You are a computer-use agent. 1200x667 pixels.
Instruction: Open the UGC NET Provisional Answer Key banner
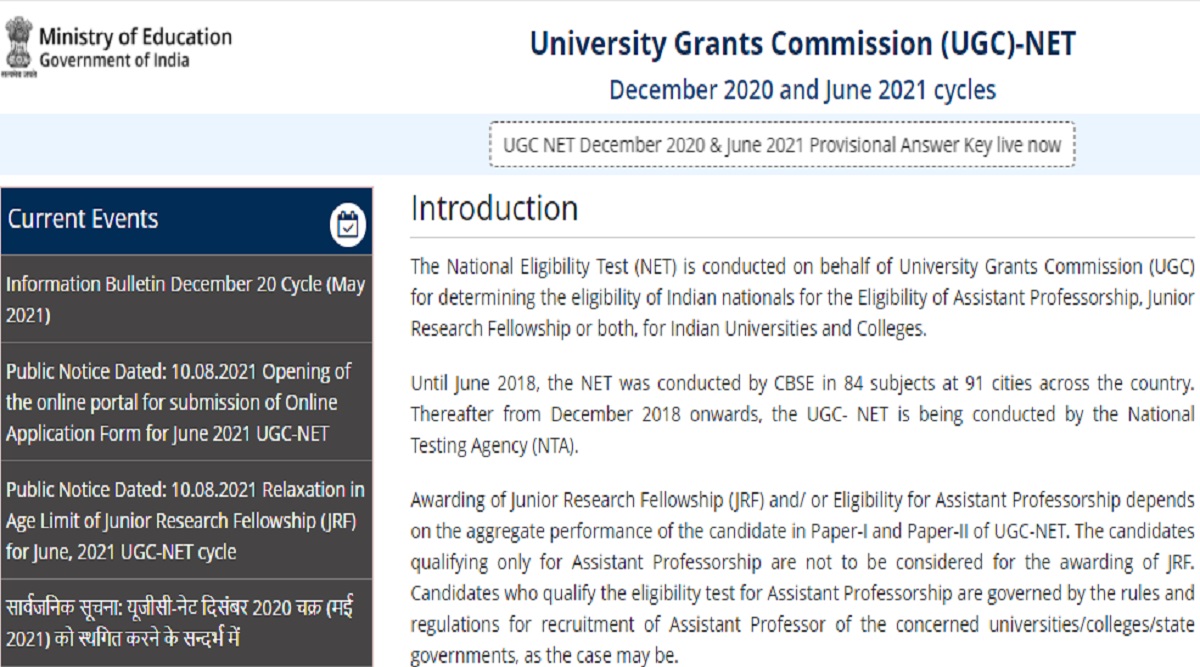pos(780,144)
